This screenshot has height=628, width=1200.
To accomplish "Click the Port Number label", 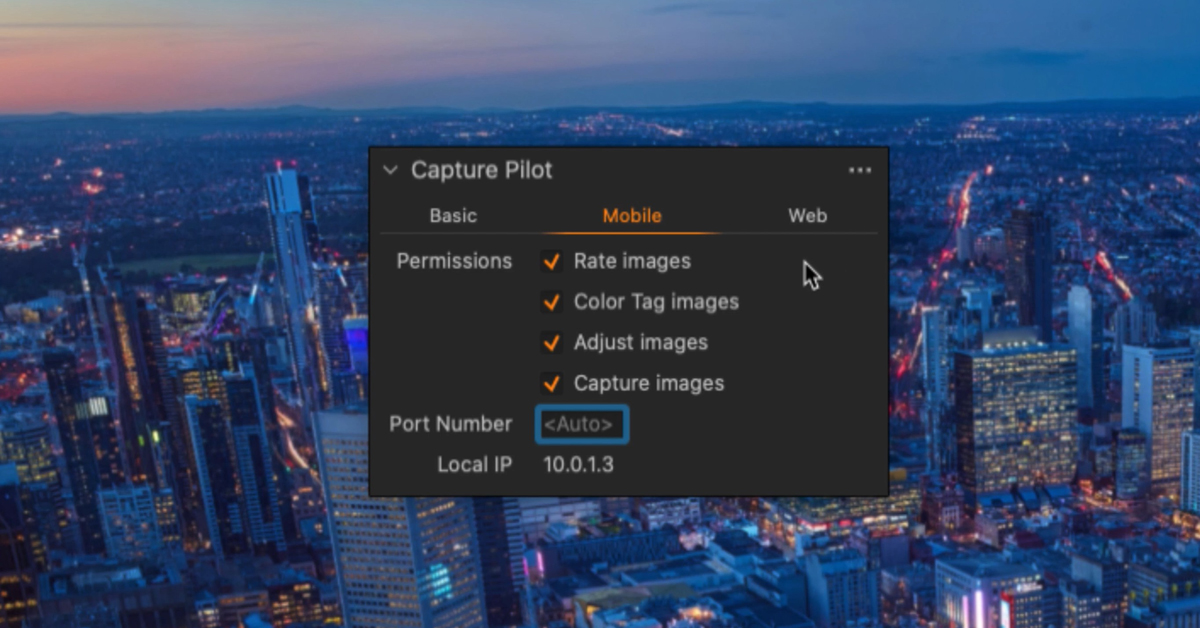I will click(x=450, y=424).
